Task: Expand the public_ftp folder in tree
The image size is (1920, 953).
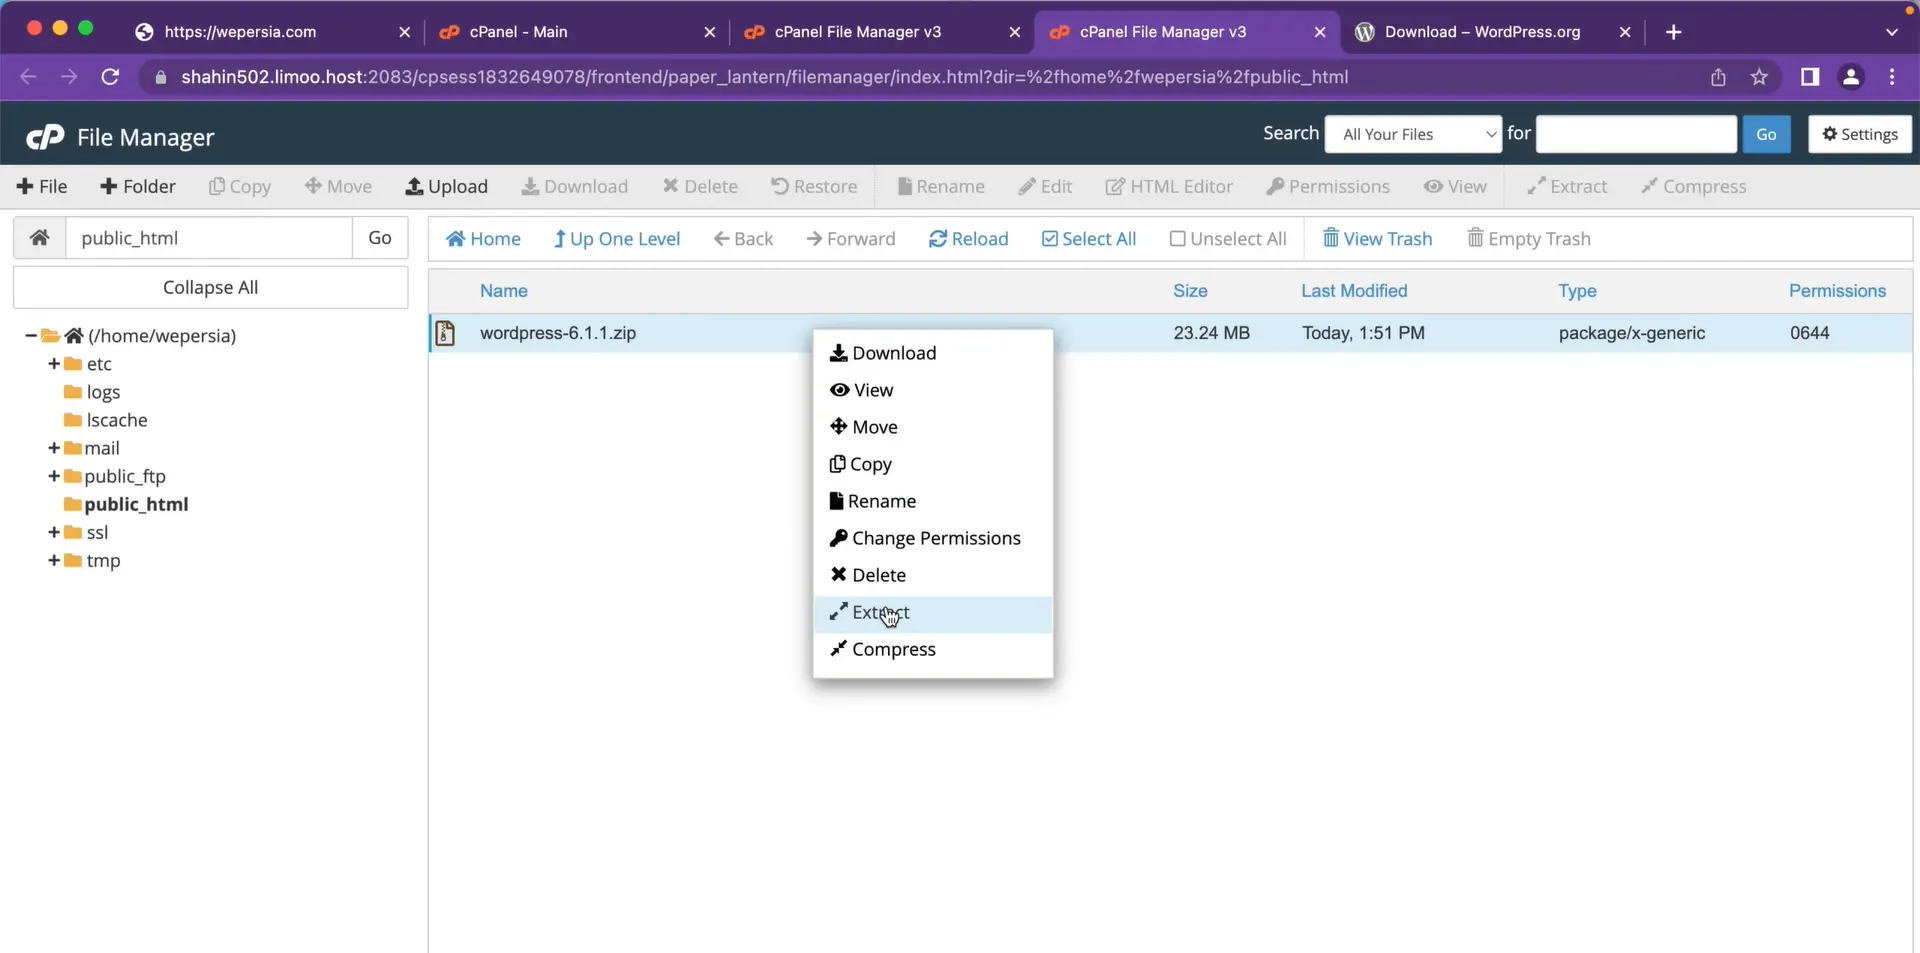Action: tap(54, 476)
